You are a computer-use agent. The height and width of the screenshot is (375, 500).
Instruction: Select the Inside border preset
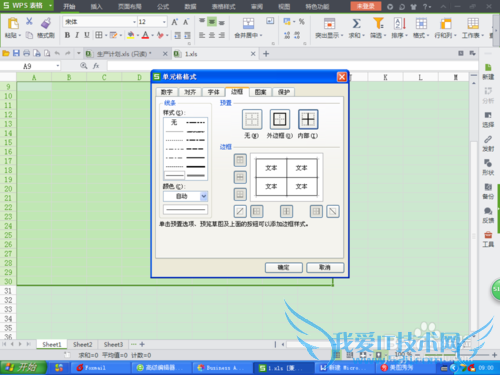tap(308, 119)
